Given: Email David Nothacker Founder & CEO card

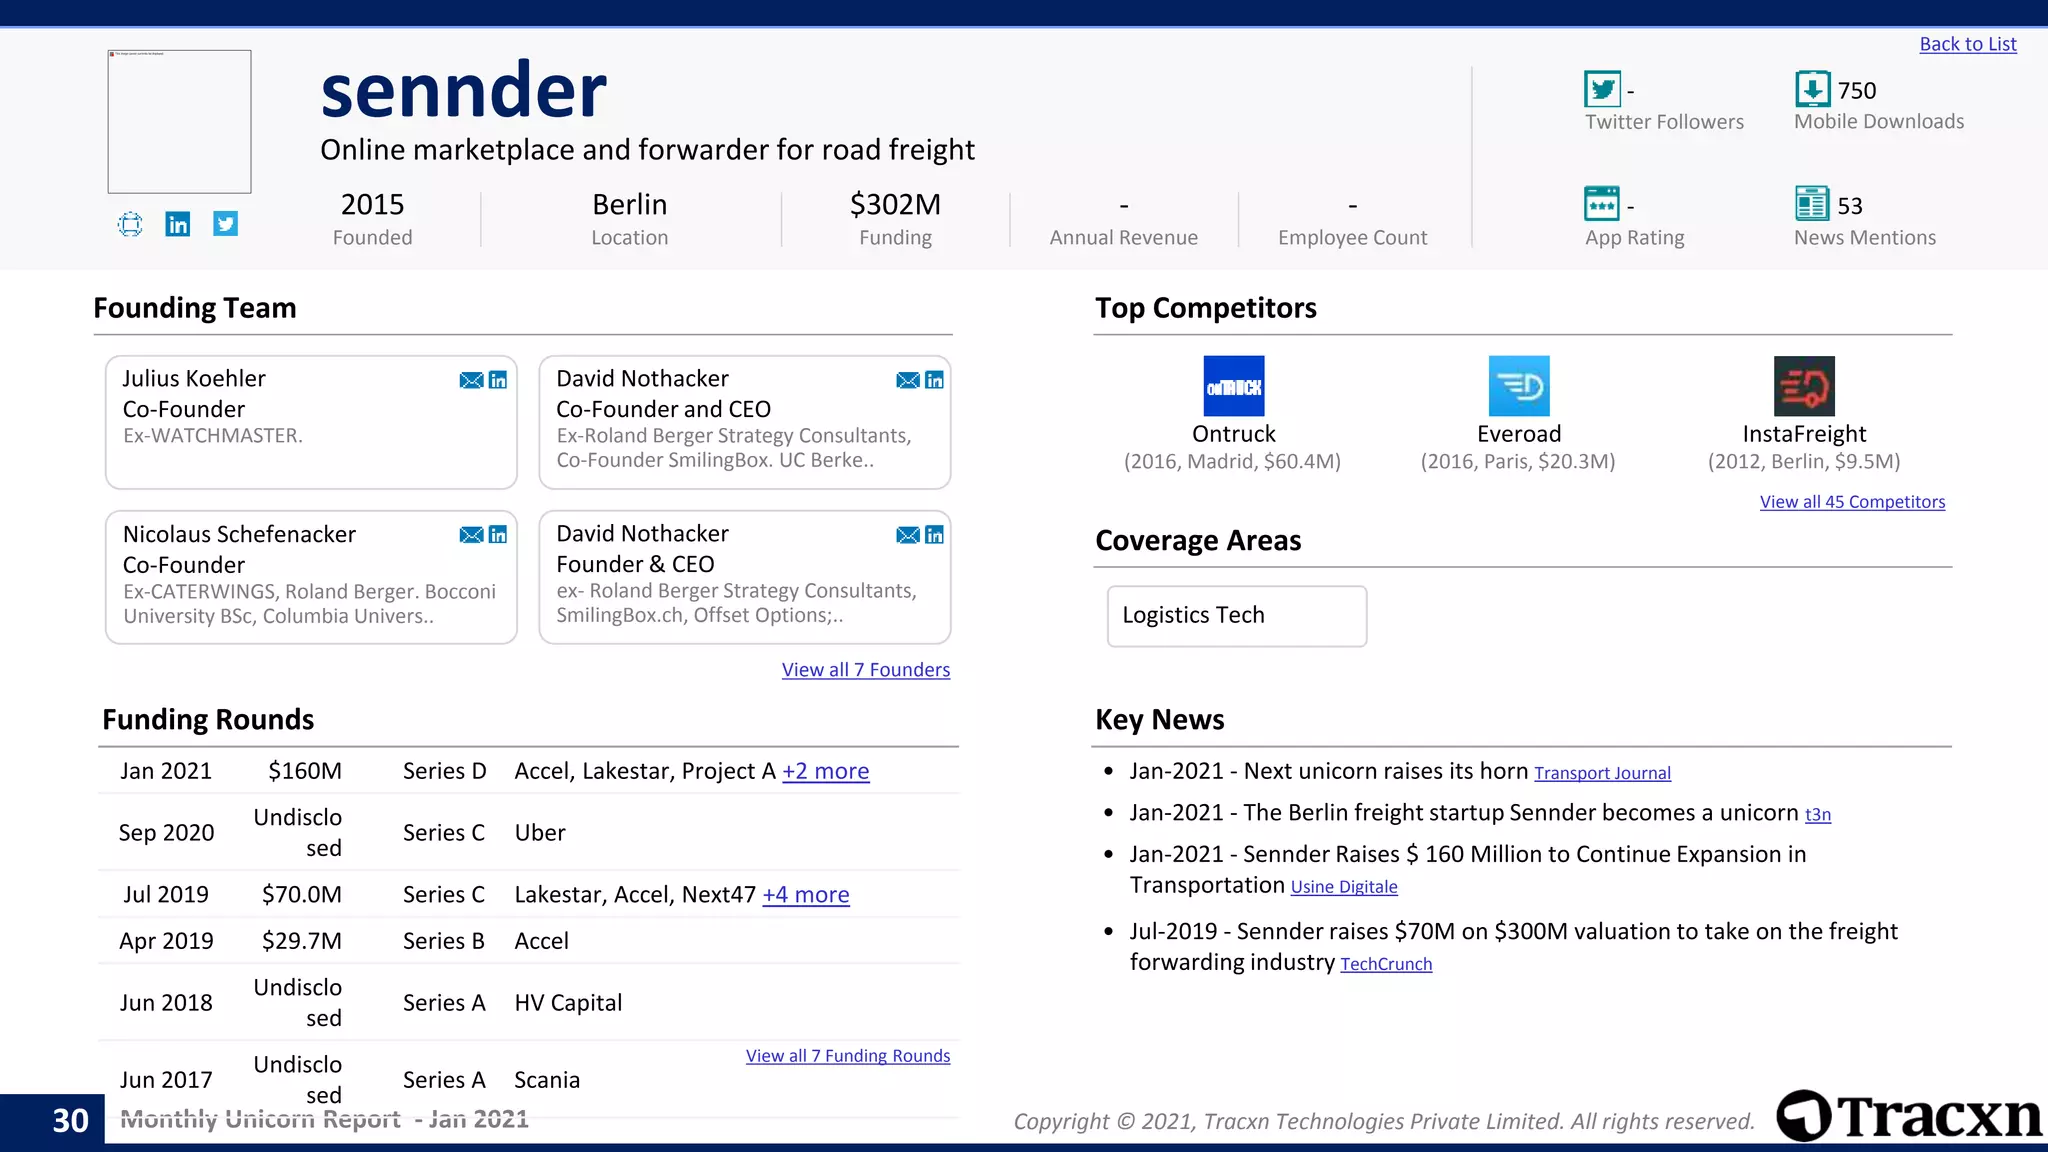Looking at the screenshot, I should [x=908, y=535].
